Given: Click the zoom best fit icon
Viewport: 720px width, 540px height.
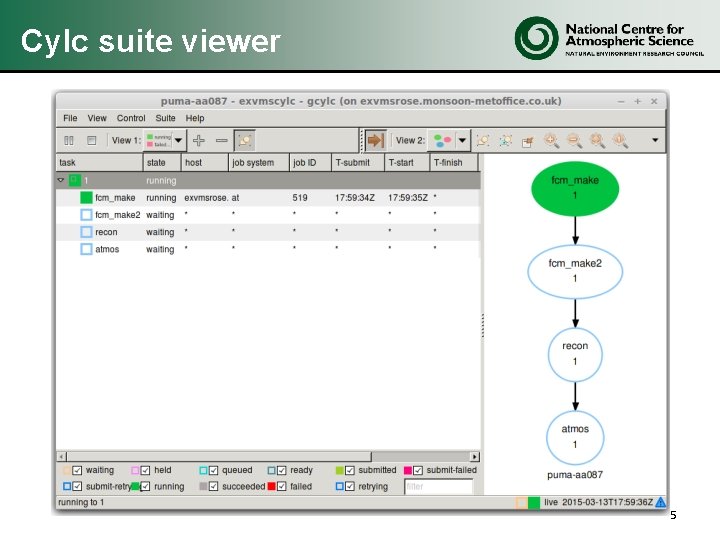Looking at the screenshot, I should (x=597, y=140).
